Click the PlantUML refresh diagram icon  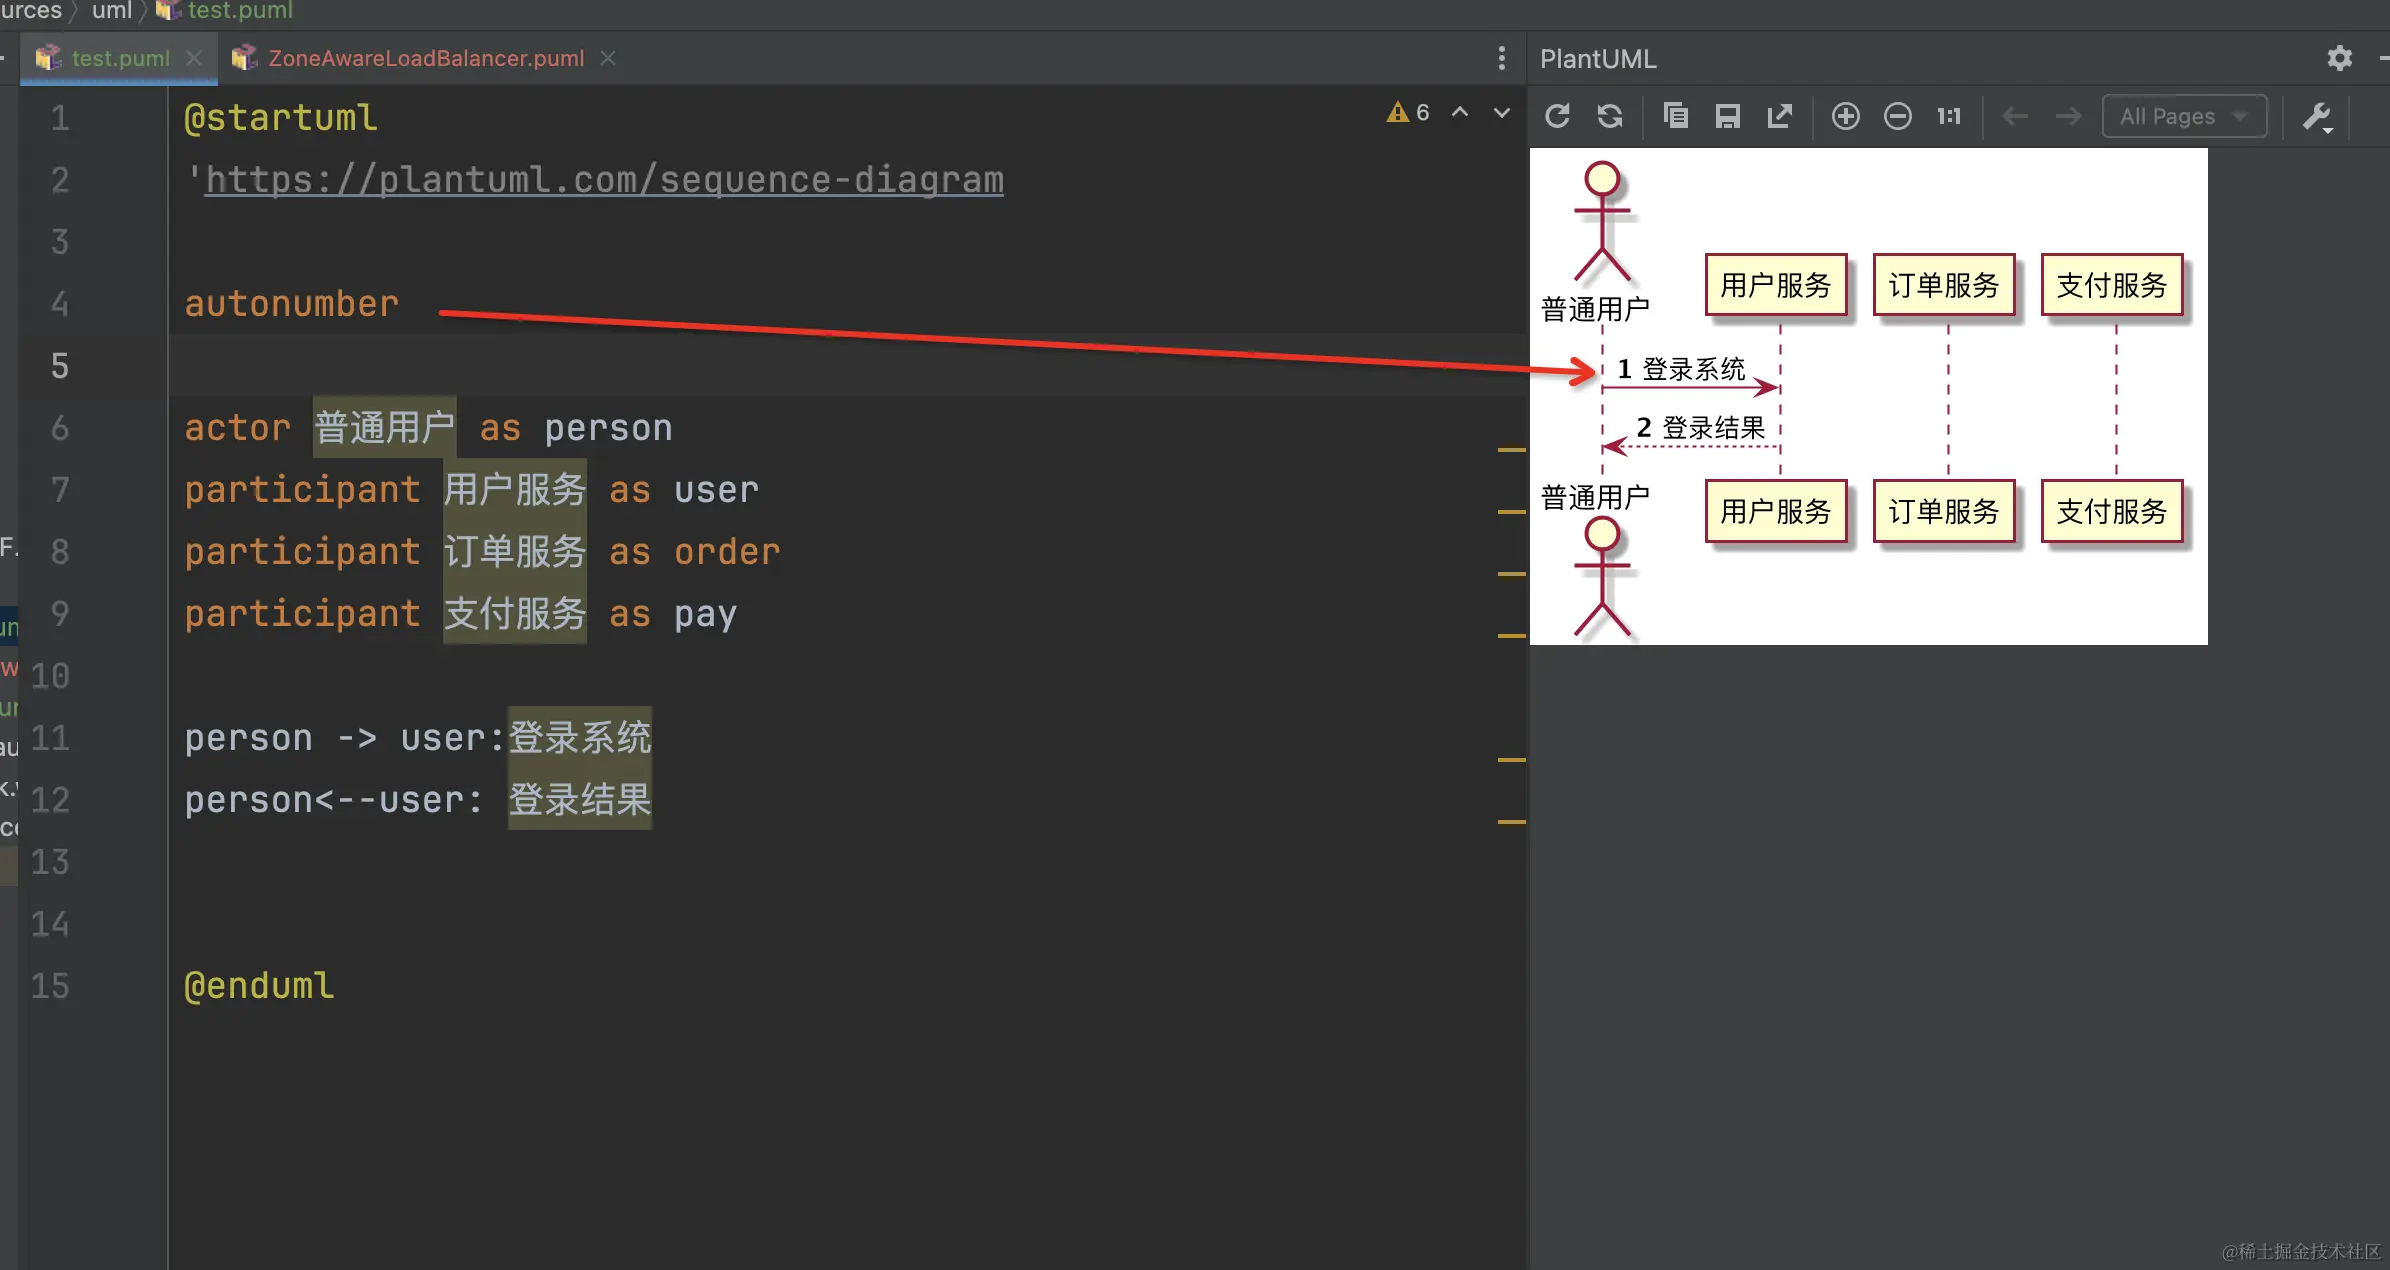click(1557, 116)
